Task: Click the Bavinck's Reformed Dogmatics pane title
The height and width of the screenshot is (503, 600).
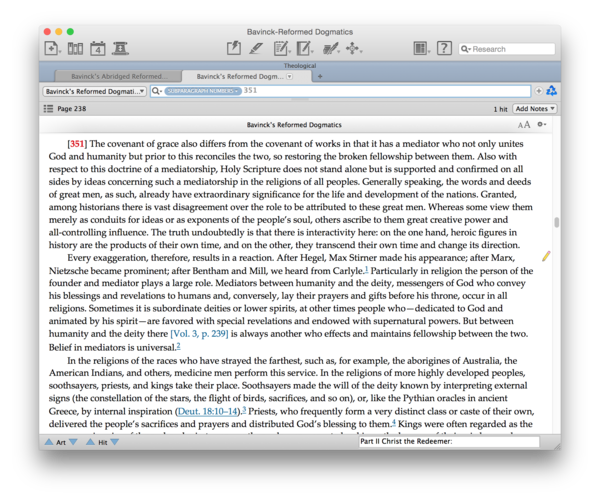Action: click(294, 125)
